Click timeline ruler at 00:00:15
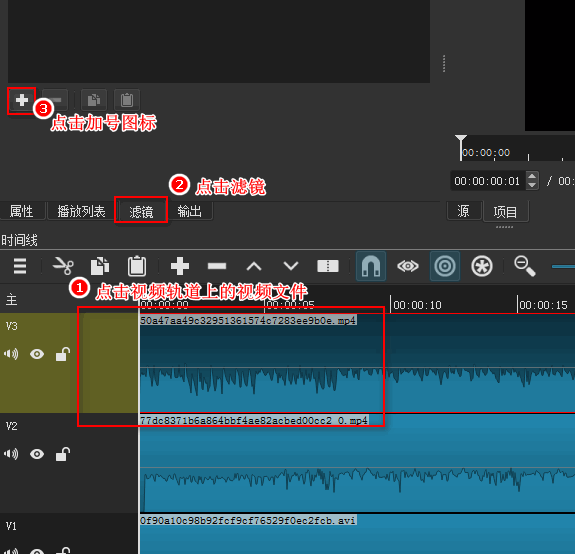Viewport: 575px width, 554px height. [543, 305]
